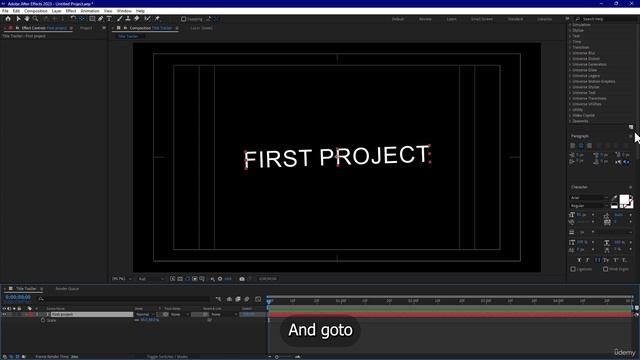Open the Regular font style dropdown

coord(589,206)
